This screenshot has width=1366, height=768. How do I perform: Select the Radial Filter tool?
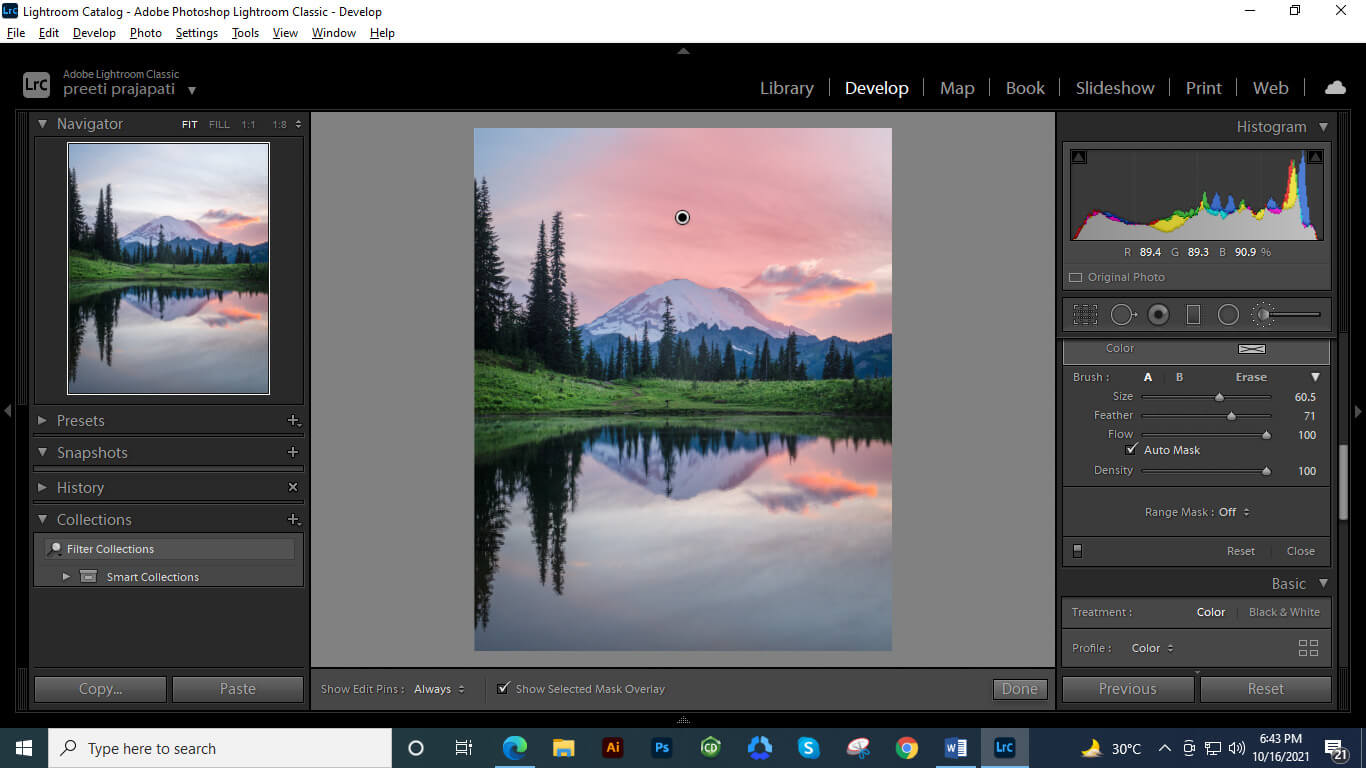point(1228,314)
